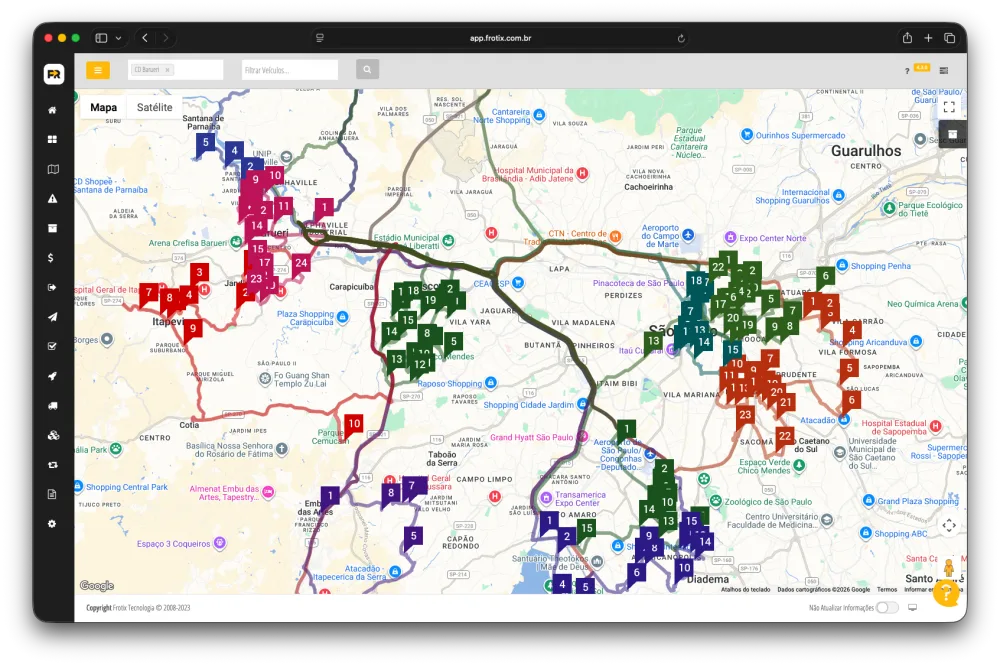Open Atalhos do teclado link

pyautogui.click(x=746, y=589)
